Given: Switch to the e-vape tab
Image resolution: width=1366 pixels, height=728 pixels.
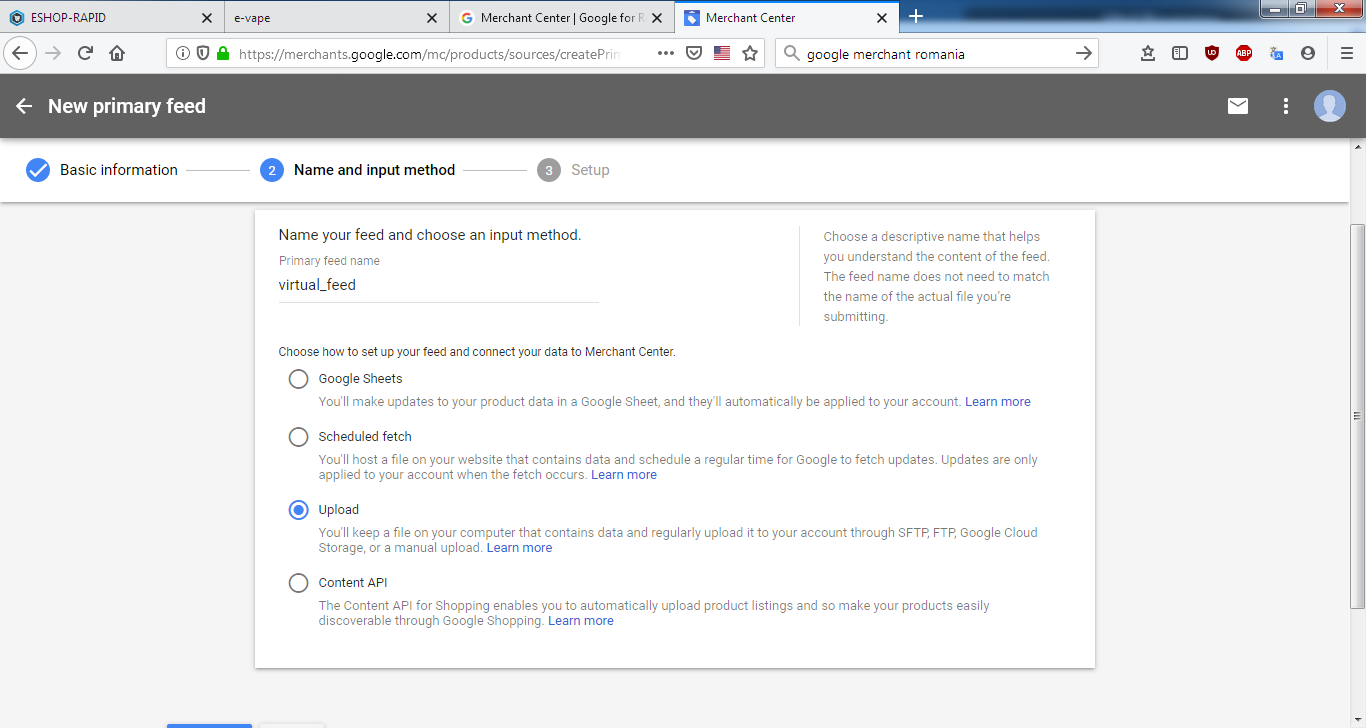Looking at the screenshot, I should pyautogui.click(x=335, y=17).
